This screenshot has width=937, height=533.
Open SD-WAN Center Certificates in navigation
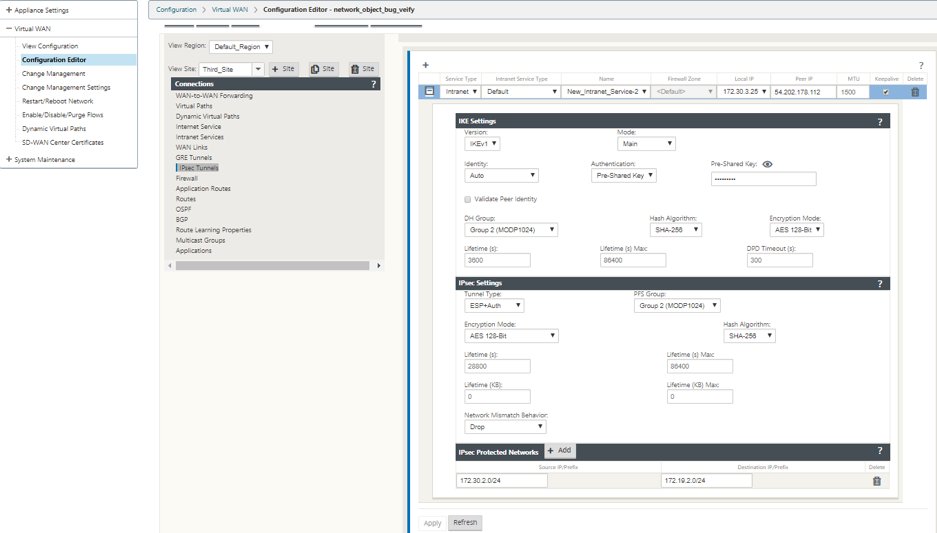[x=63, y=142]
